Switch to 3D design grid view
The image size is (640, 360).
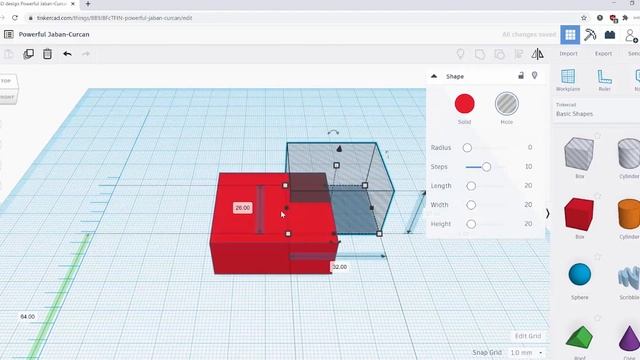570,35
